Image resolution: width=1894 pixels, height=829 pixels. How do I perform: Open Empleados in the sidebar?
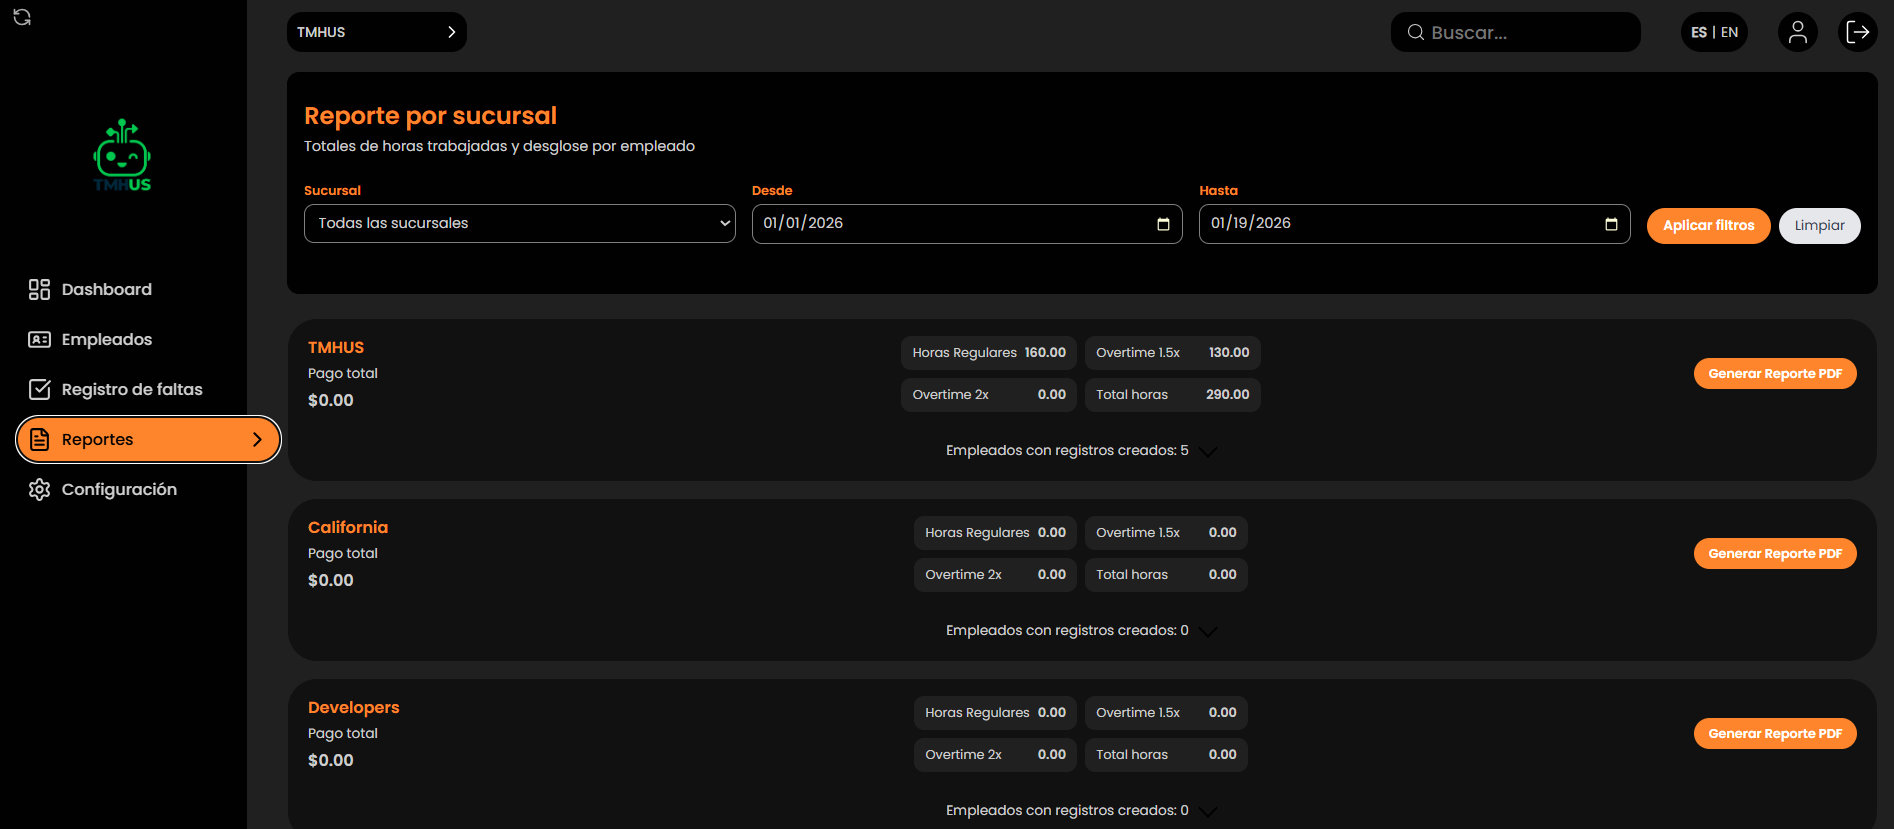click(x=106, y=339)
